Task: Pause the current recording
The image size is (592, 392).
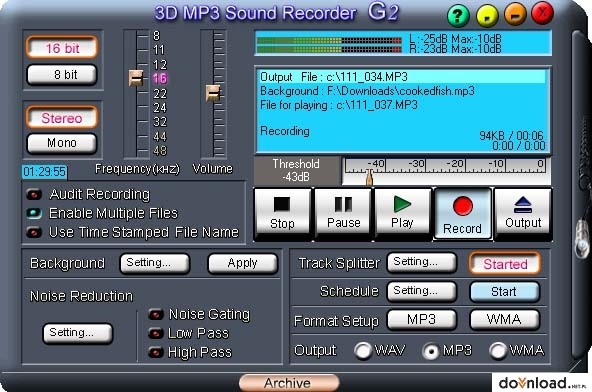Action: pyautogui.click(x=343, y=214)
